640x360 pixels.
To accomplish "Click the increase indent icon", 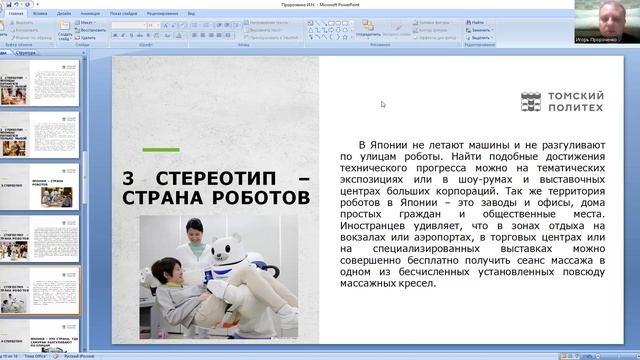I will pyautogui.click(x=227, y=25).
